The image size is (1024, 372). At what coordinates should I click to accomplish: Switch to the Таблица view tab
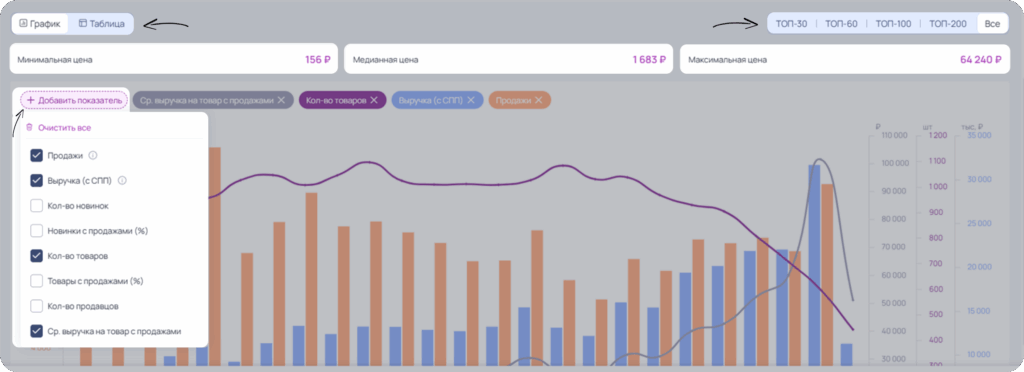[101, 23]
